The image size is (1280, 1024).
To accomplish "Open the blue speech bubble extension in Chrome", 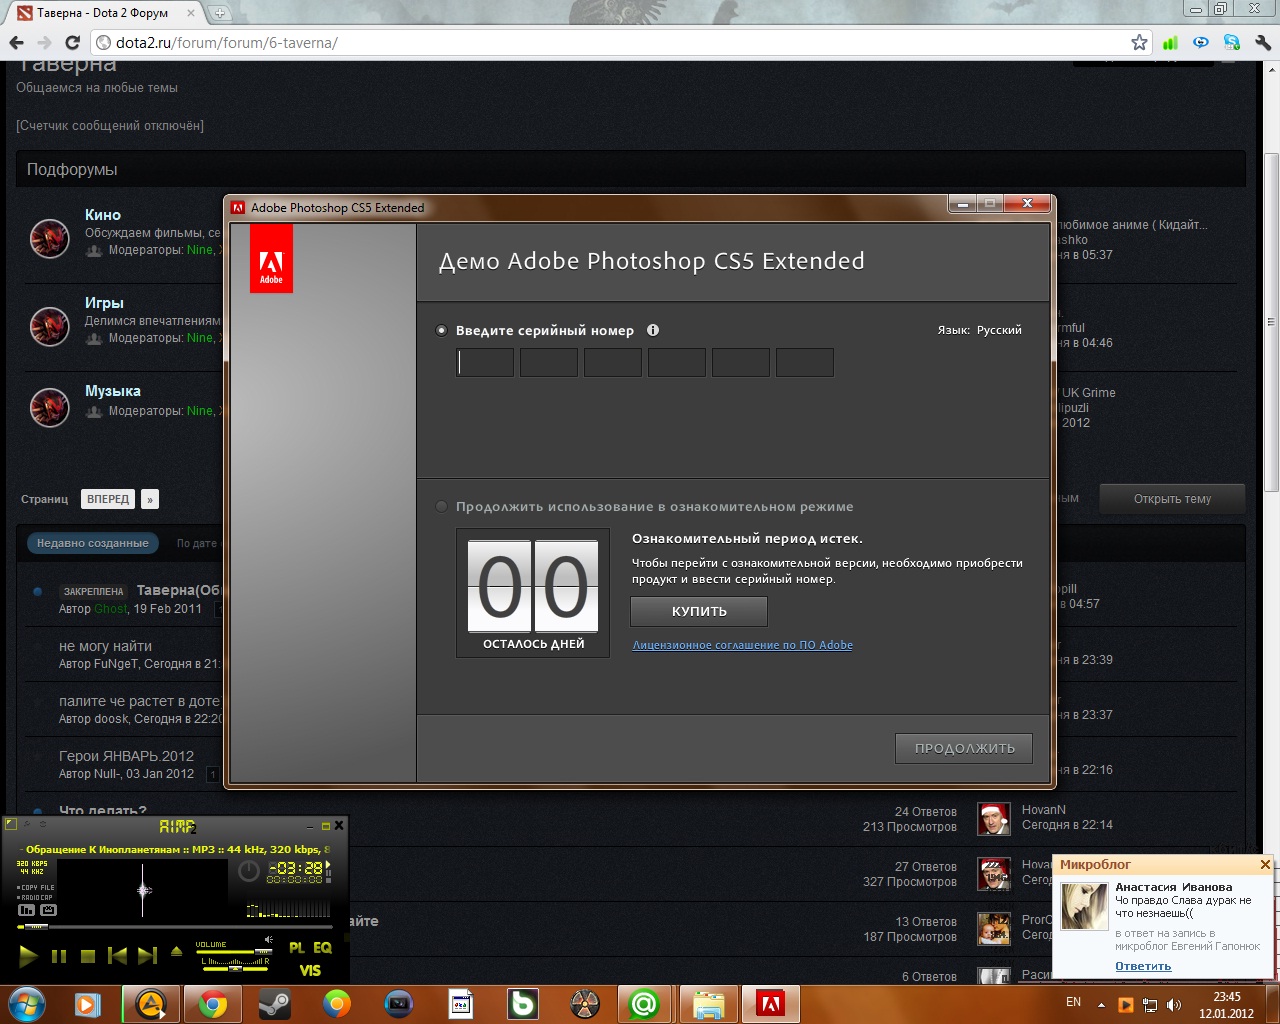I will pyautogui.click(x=1201, y=43).
